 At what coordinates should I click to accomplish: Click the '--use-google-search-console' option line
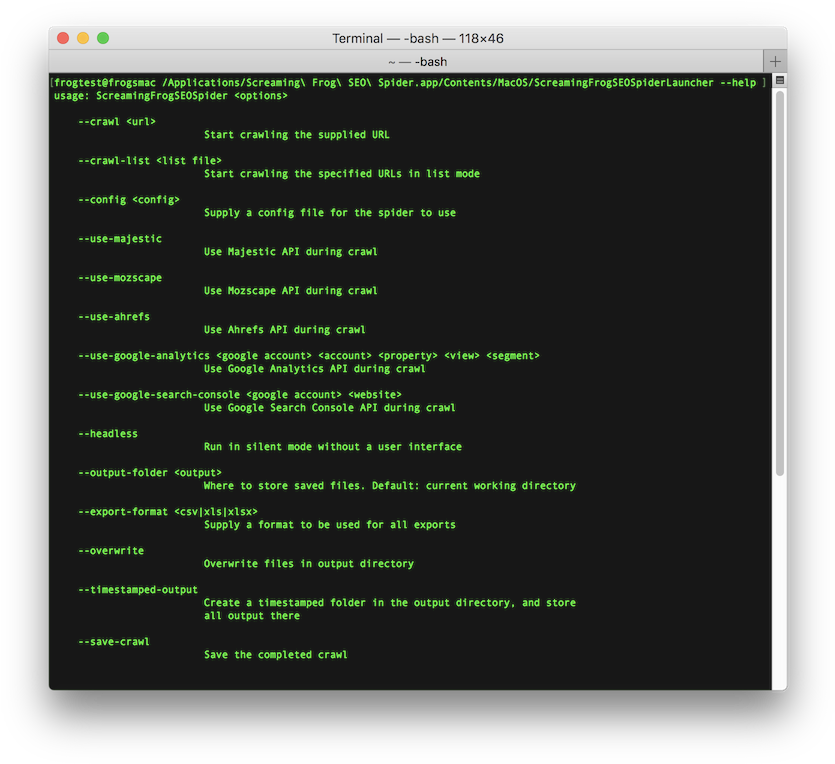pyautogui.click(x=240, y=395)
